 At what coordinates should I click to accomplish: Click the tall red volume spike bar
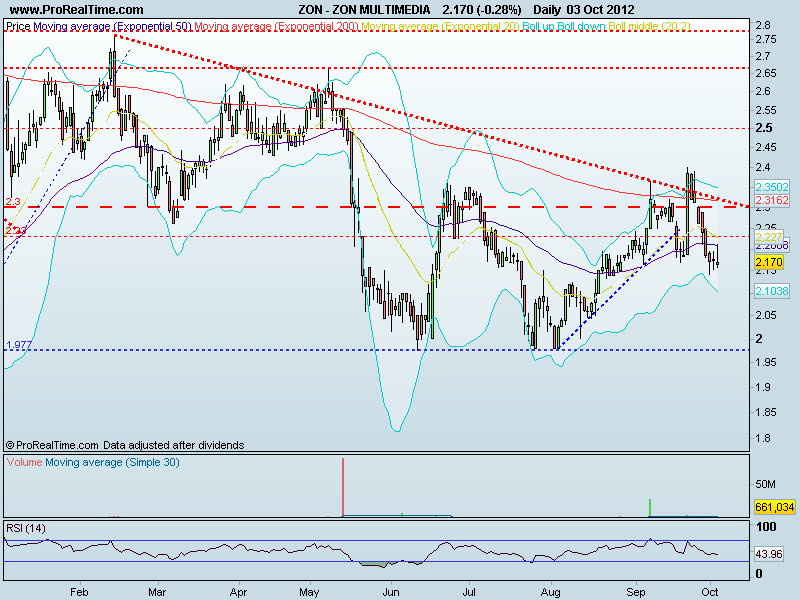tap(343, 487)
